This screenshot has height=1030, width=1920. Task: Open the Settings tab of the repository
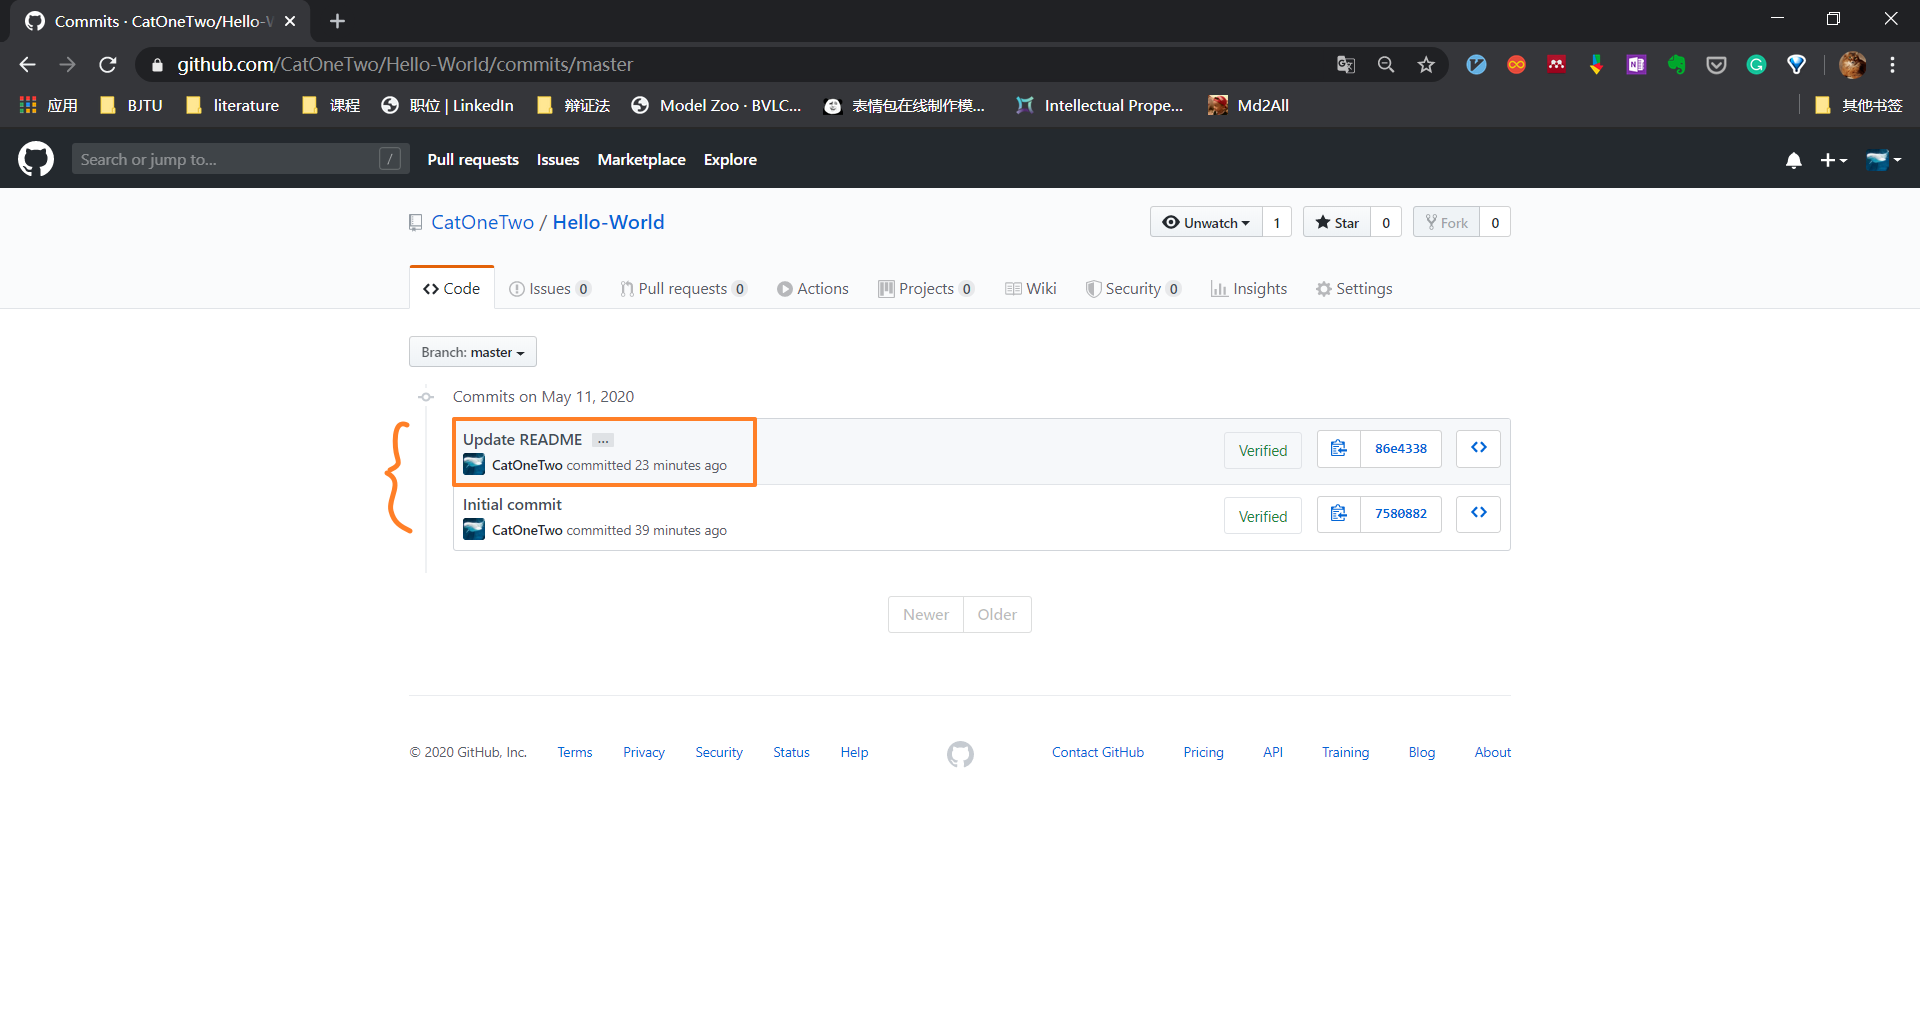[x=1354, y=289]
